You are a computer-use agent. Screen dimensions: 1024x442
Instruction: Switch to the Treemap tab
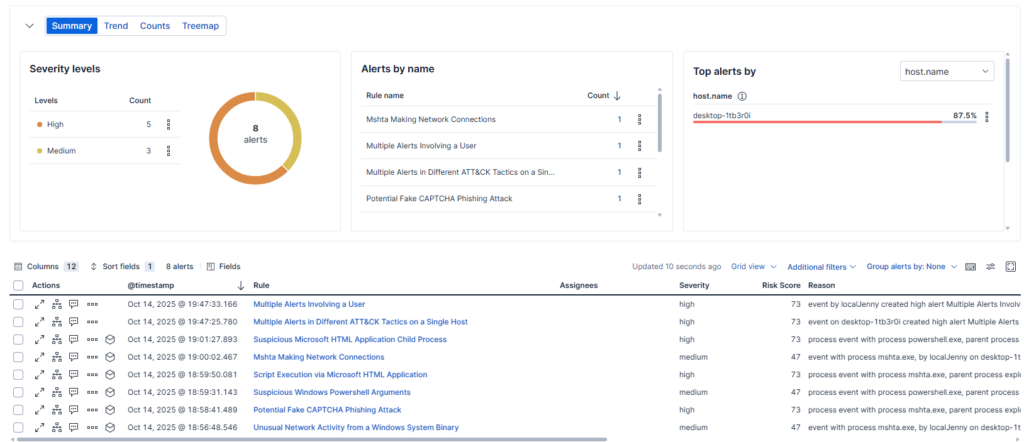click(x=201, y=26)
